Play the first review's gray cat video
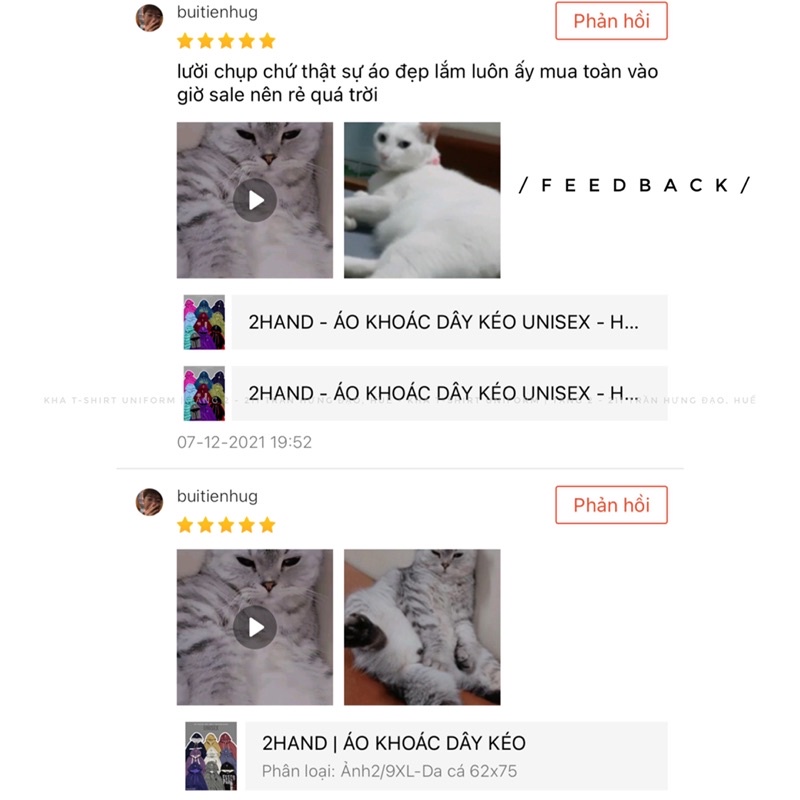This screenshot has height=800, width=800. point(255,200)
